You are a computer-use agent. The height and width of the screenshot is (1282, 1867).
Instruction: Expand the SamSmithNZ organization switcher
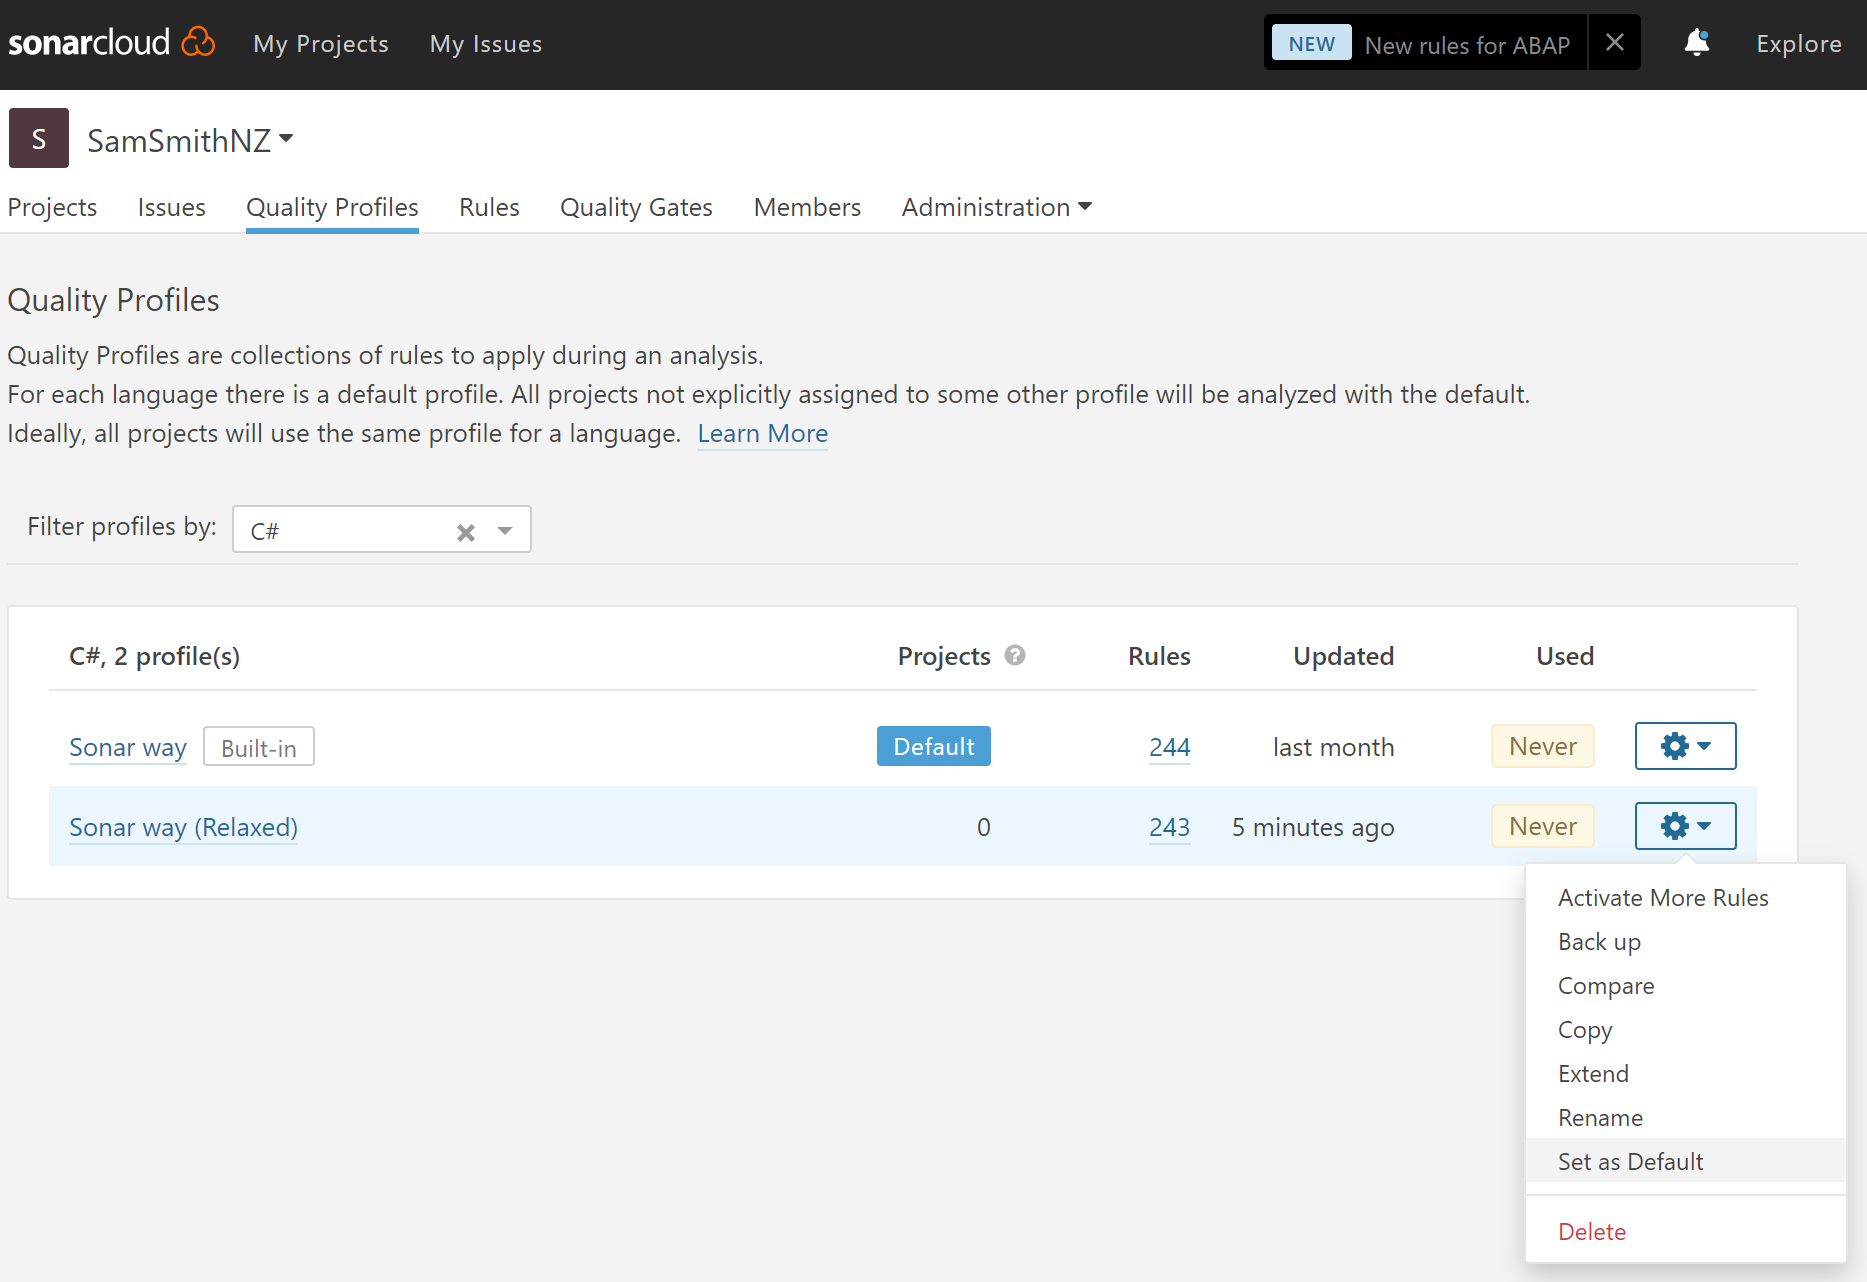(286, 139)
